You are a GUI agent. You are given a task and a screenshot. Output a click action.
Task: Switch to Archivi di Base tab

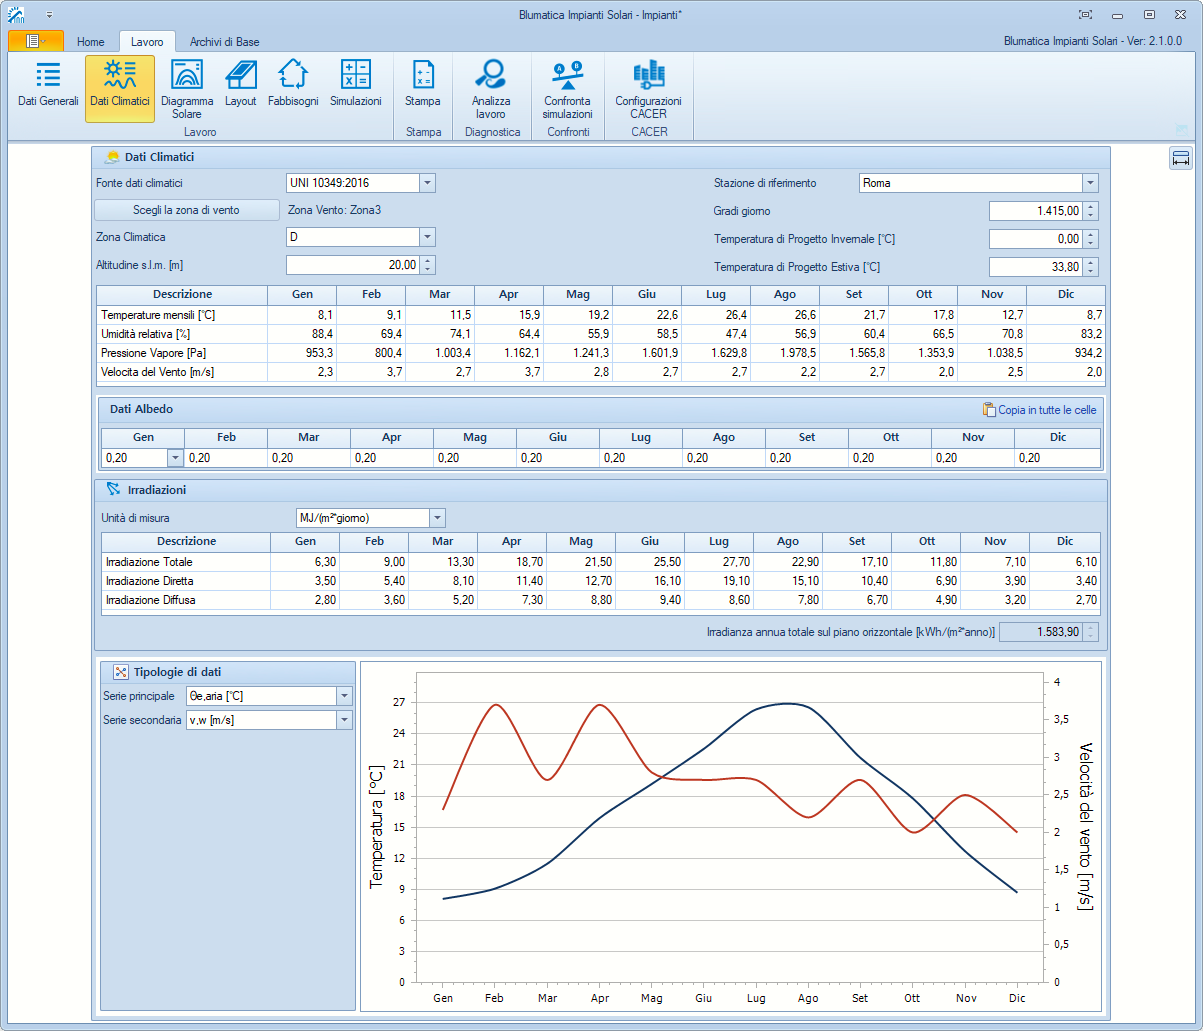224,42
